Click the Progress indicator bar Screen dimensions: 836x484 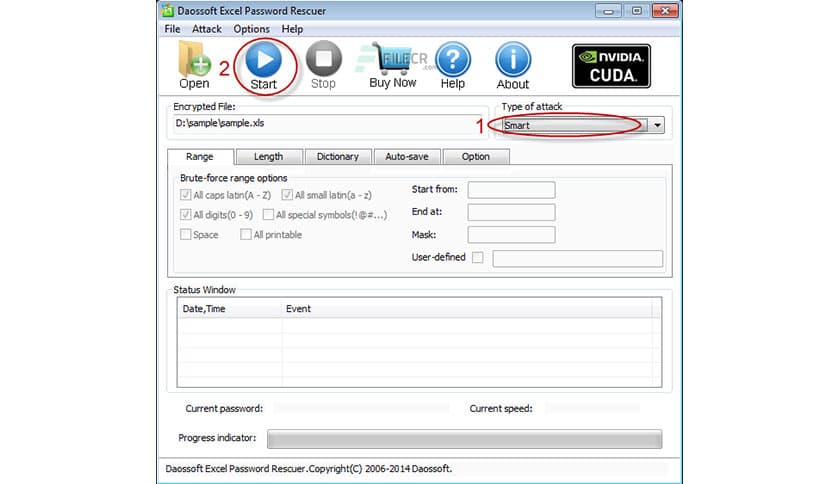[x=464, y=439]
